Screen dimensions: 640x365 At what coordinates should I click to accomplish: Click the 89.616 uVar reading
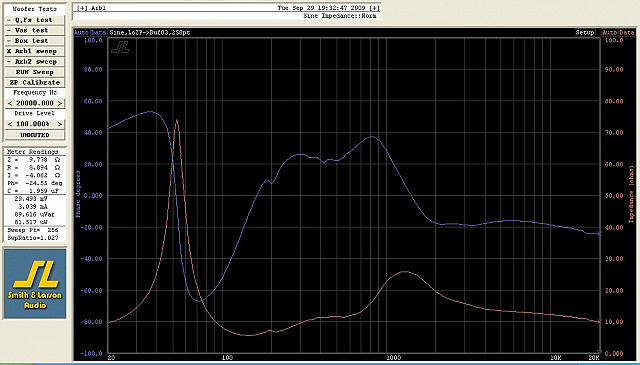[34, 214]
